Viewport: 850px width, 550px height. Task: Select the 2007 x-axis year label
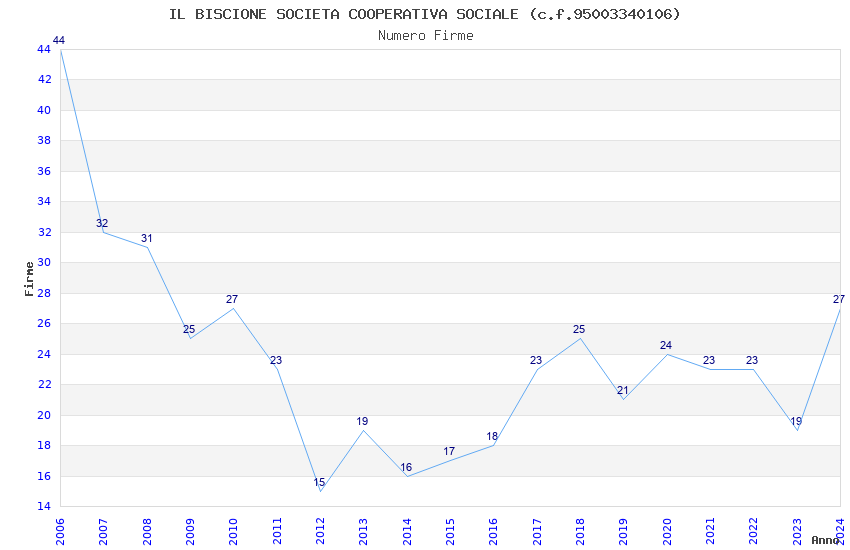coord(103,532)
